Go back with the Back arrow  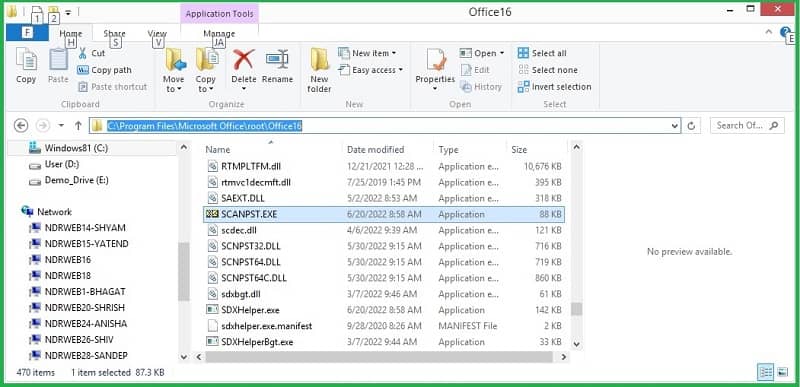coord(20,125)
